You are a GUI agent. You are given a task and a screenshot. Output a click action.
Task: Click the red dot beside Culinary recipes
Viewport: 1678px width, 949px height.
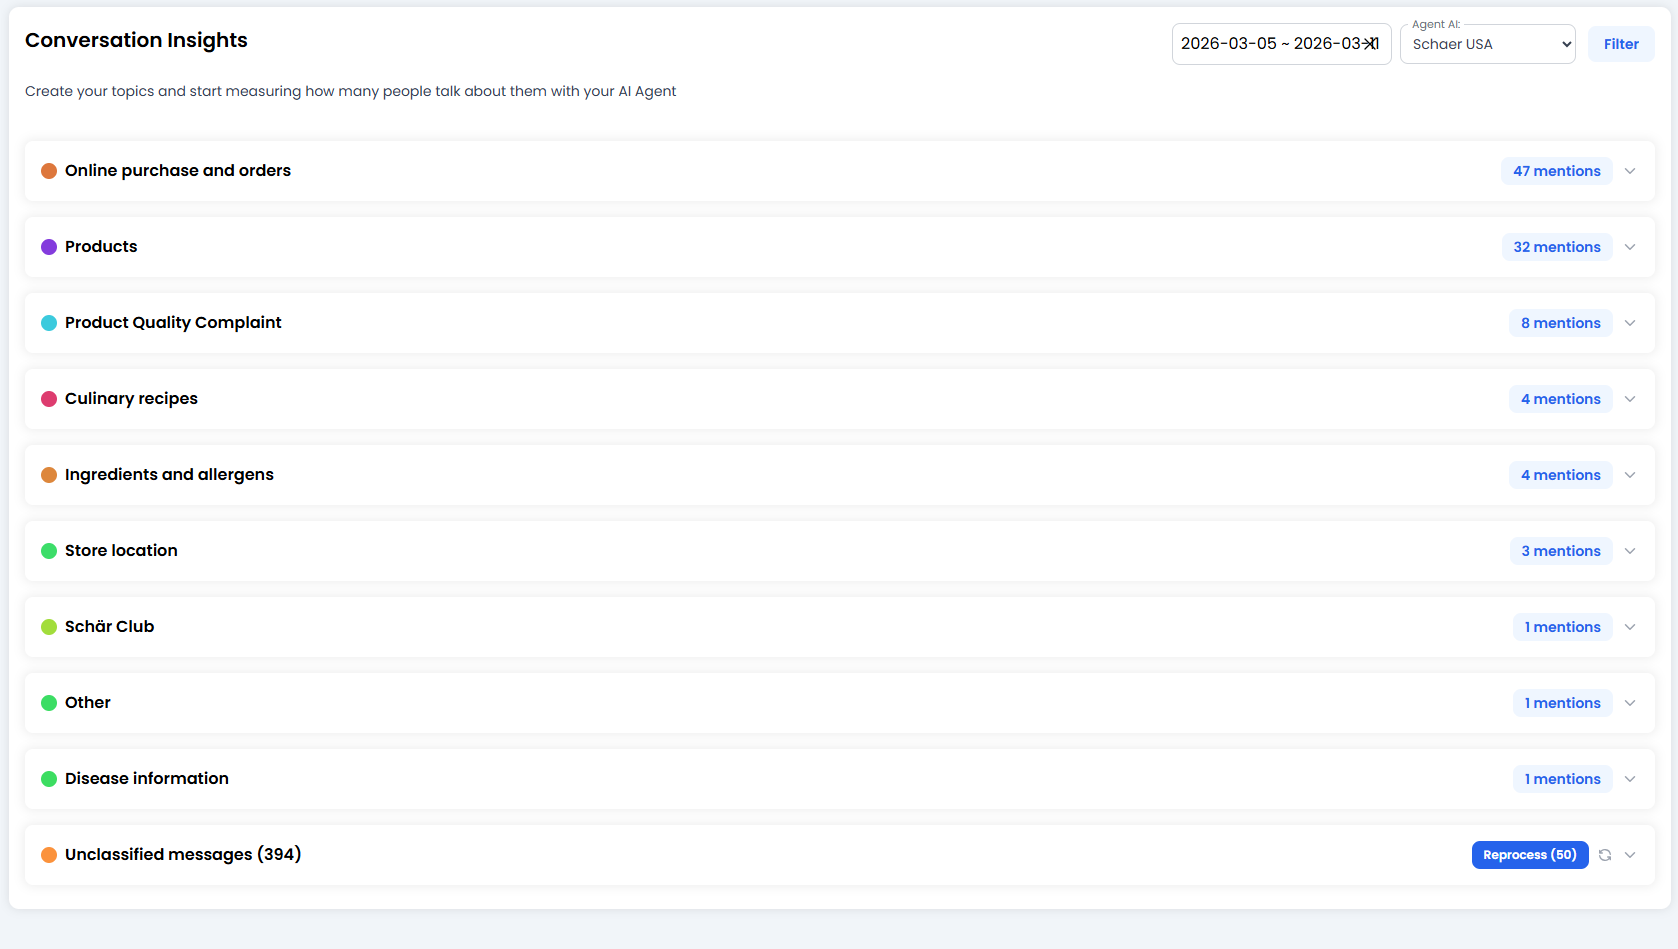[x=49, y=398]
